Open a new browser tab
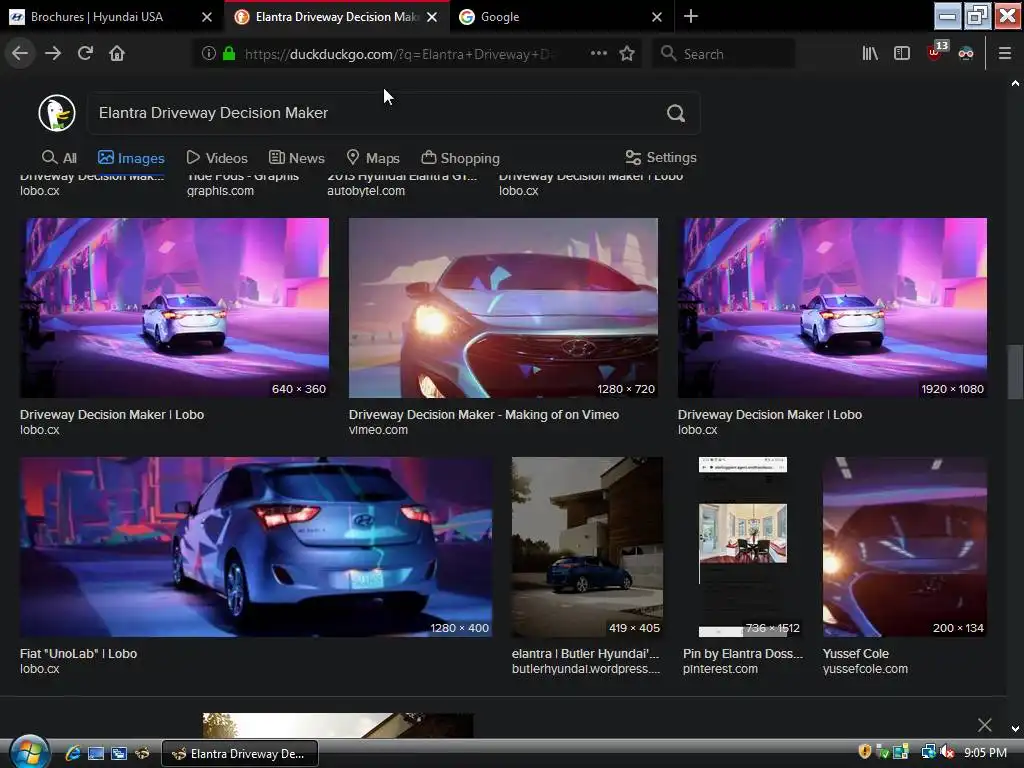Image resolution: width=1024 pixels, height=768 pixels. (690, 16)
